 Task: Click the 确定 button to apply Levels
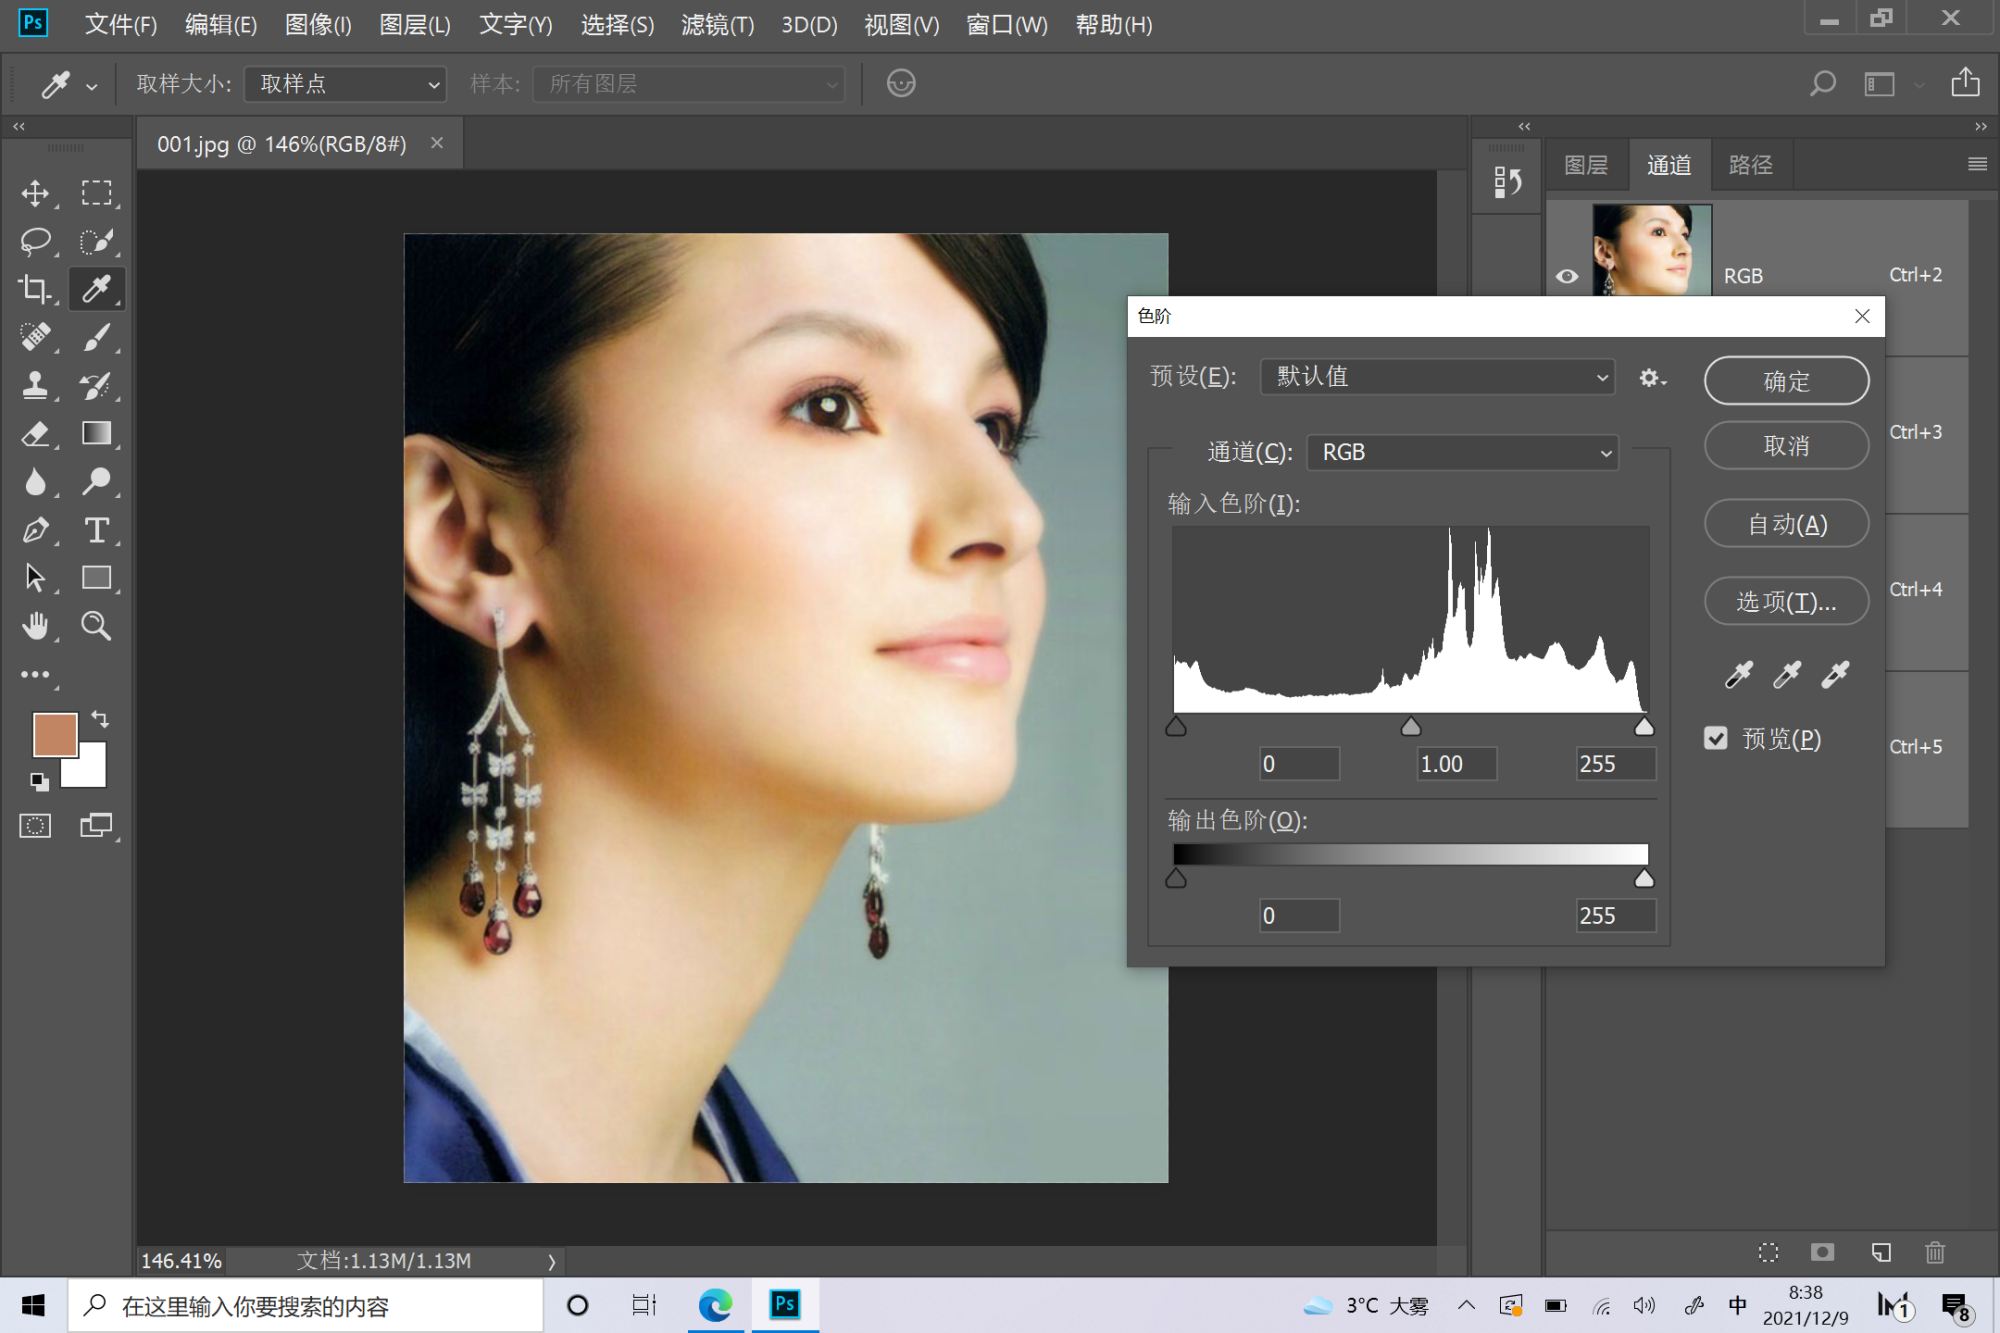(x=1784, y=379)
